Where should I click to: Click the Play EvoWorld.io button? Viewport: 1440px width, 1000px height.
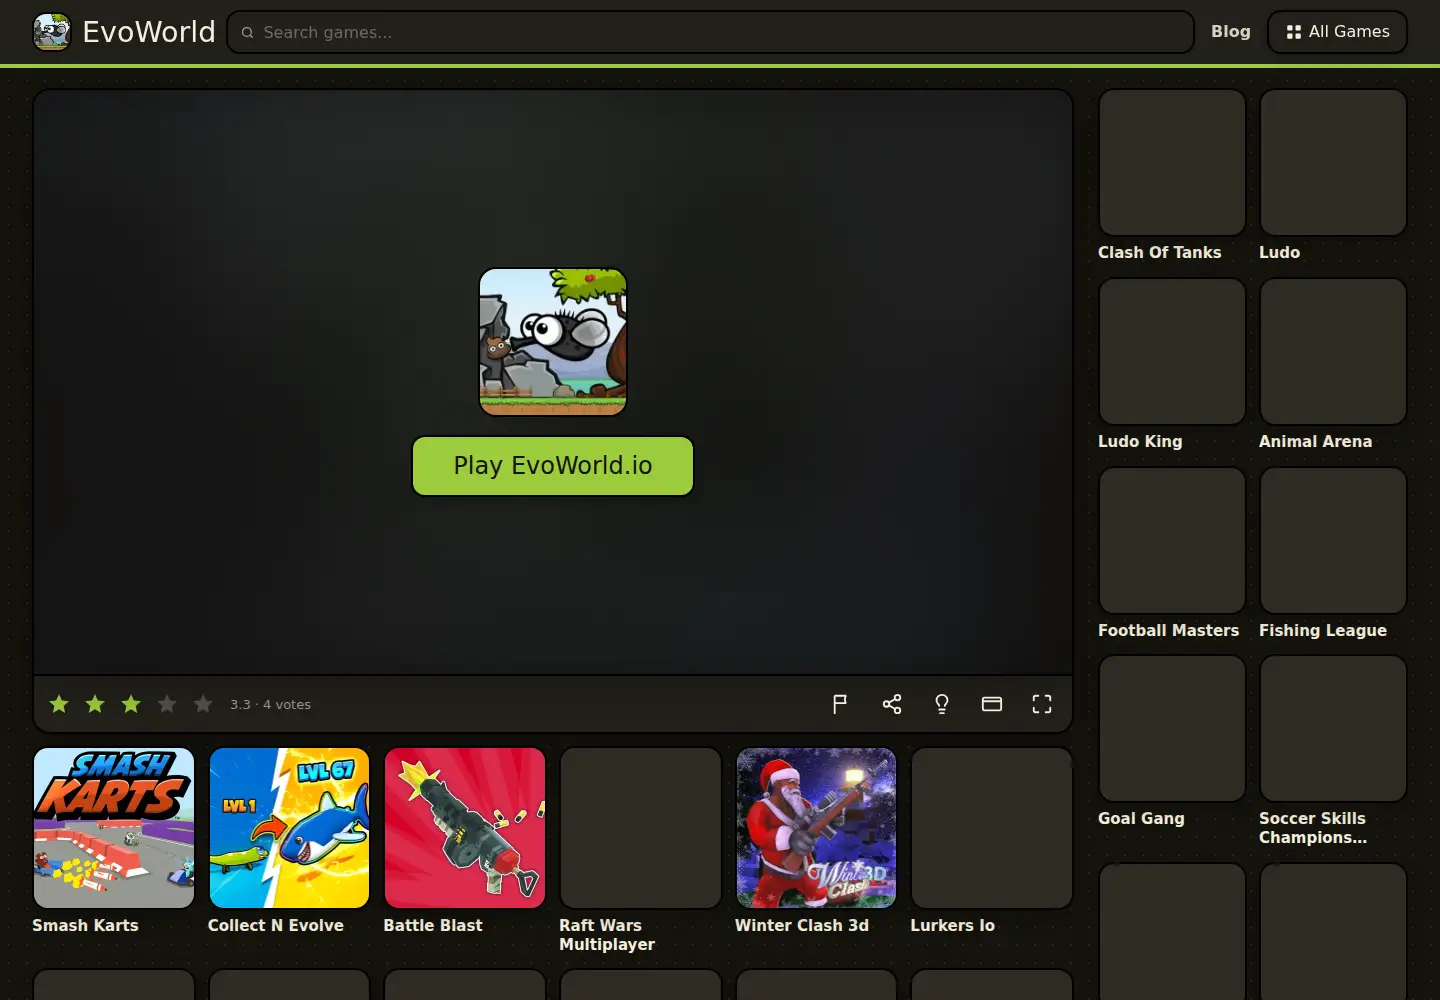pos(553,466)
